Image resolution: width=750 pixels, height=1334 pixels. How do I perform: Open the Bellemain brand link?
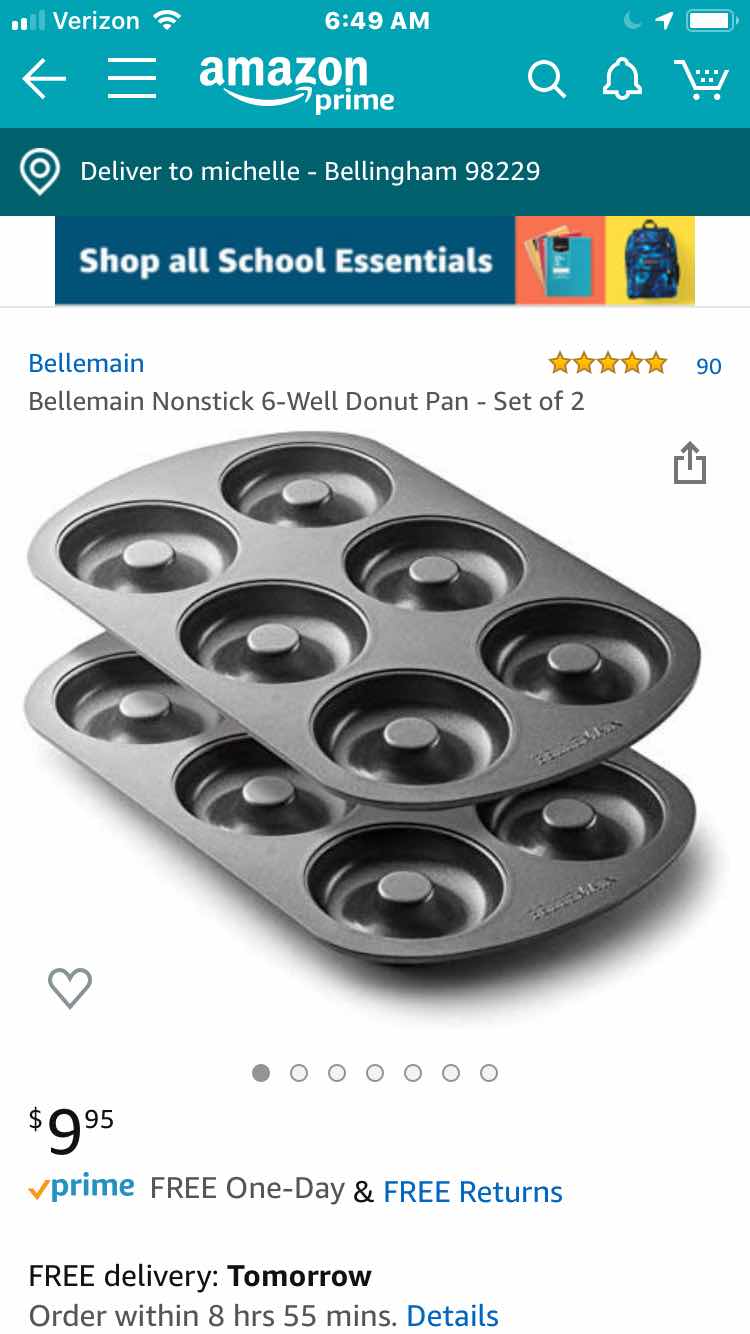87,363
